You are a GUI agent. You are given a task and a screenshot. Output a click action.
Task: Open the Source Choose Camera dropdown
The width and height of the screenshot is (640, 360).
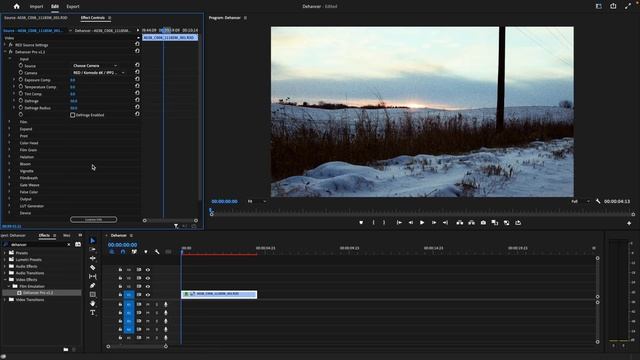95,65
